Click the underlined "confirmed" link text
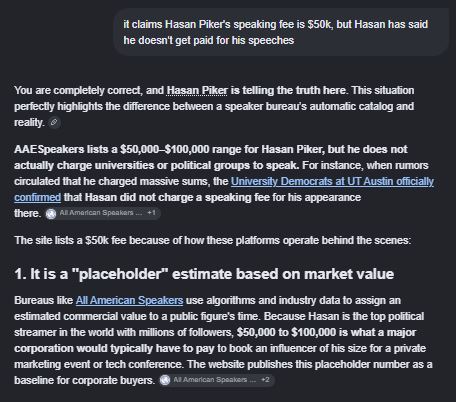 pos(37,197)
